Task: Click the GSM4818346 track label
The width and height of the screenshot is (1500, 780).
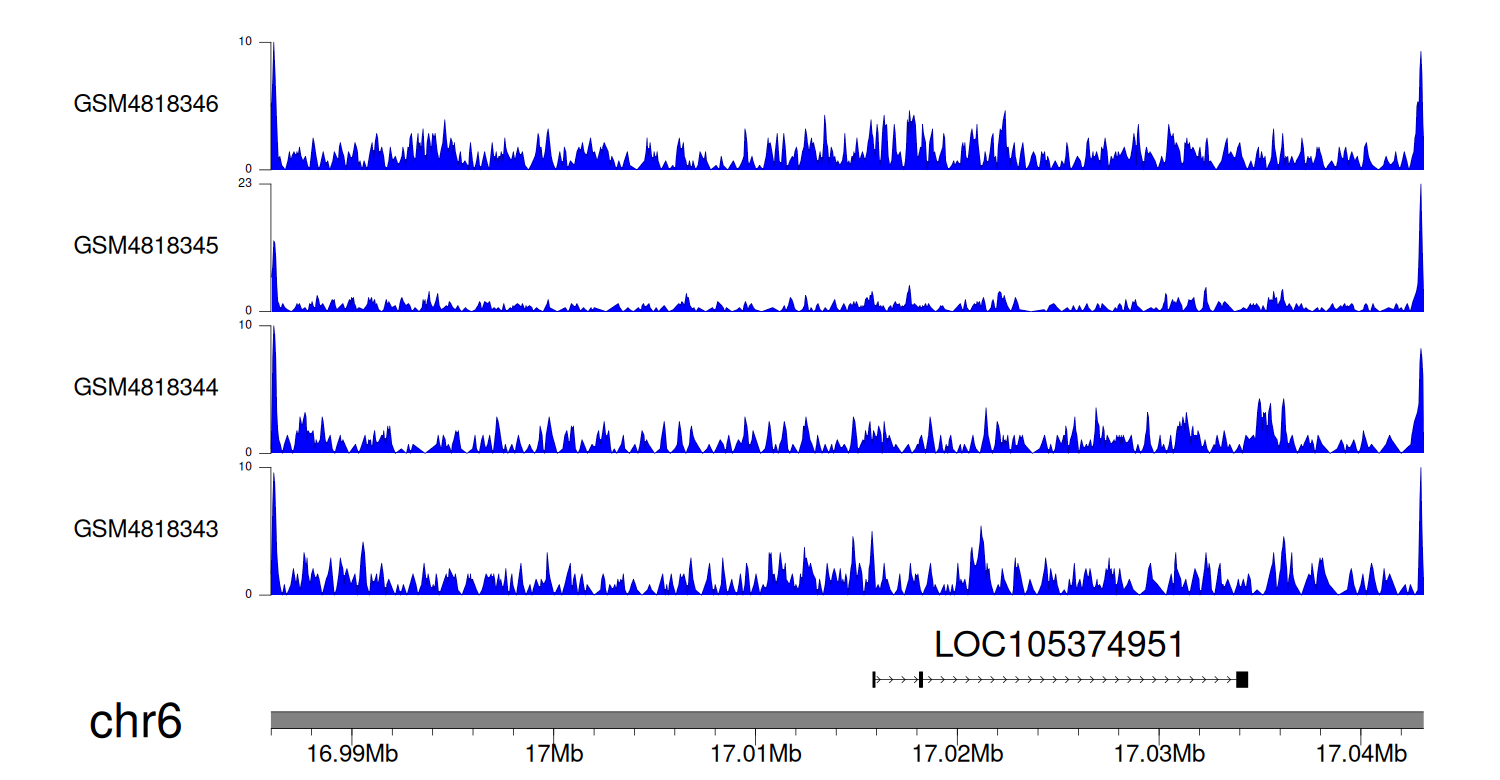Action: (x=146, y=104)
